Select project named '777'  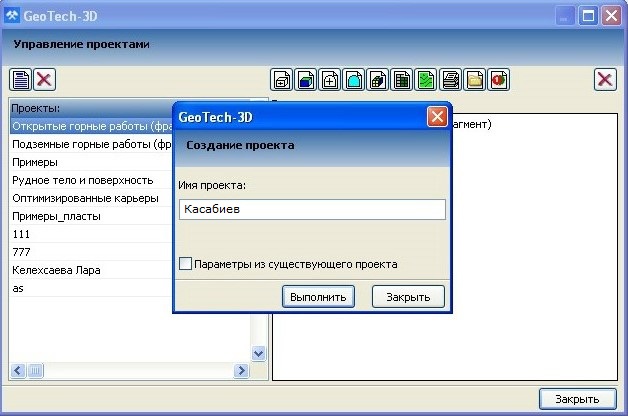[91, 252]
